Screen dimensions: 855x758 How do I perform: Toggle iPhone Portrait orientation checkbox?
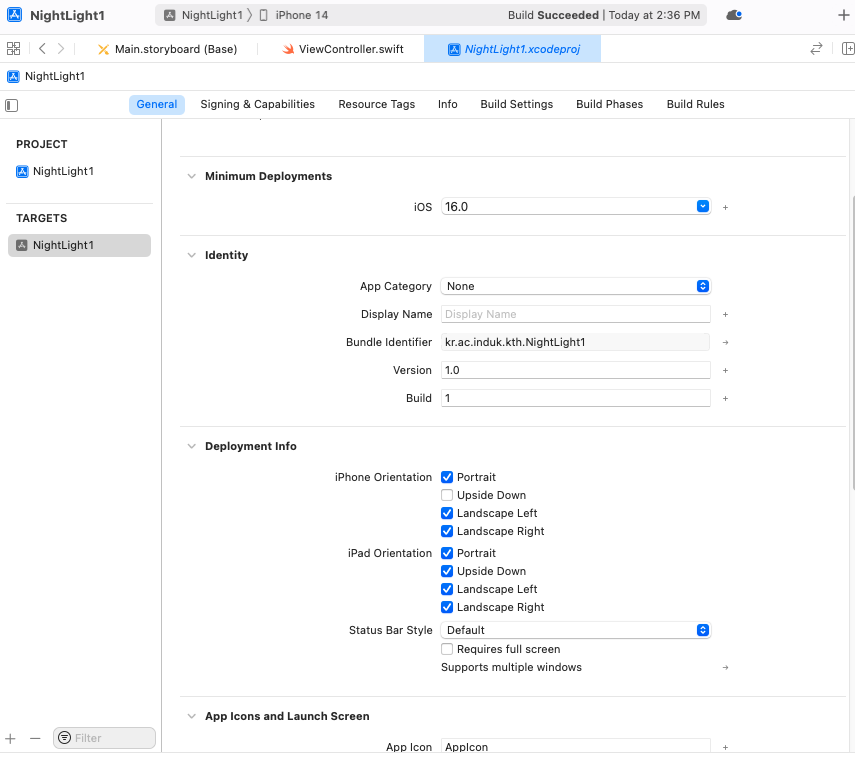click(x=447, y=477)
